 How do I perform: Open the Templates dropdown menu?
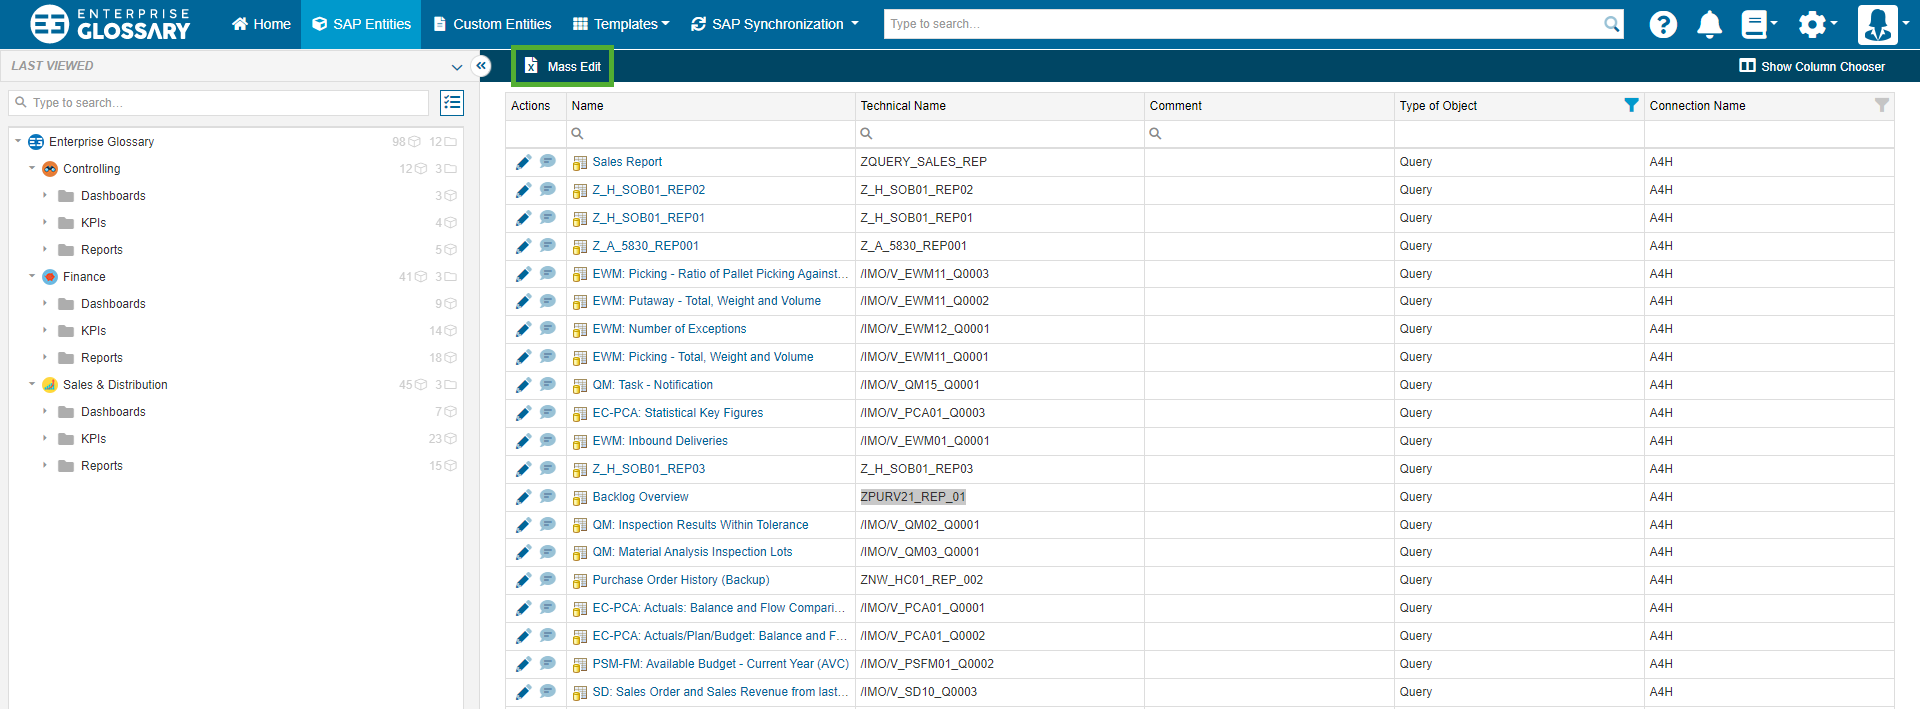tap(620, 24)
